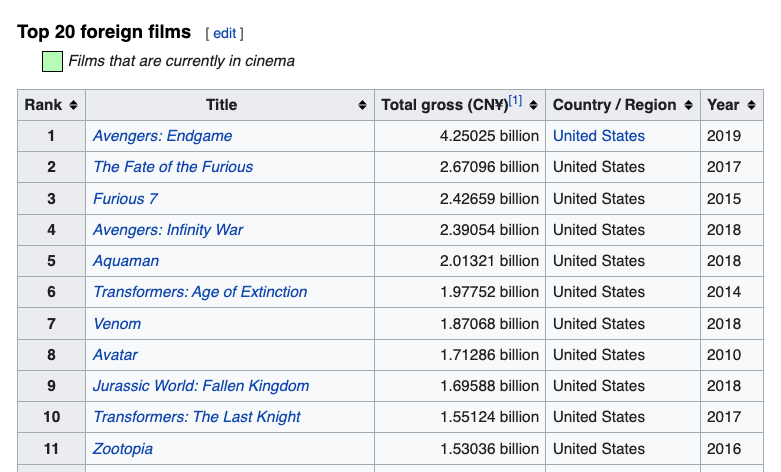Click the 'Total gross (CN¥)' header text
The height and width of the screenshot is (472, 781).
pos(444,105)
